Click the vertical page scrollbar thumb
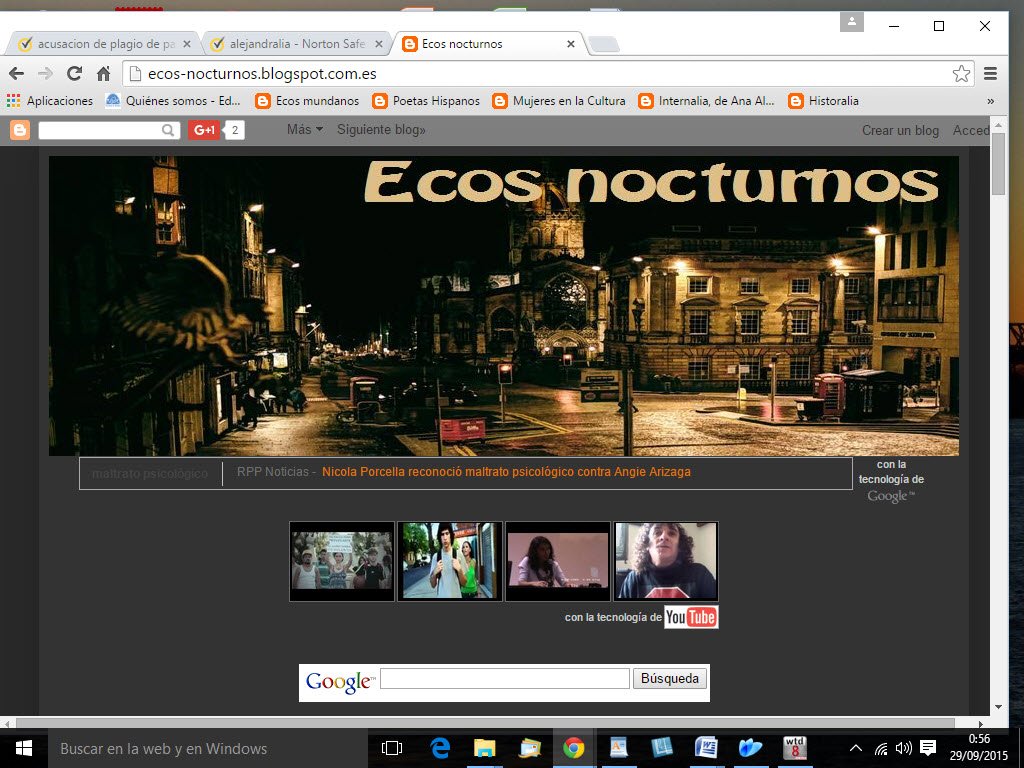 point(997,165)
